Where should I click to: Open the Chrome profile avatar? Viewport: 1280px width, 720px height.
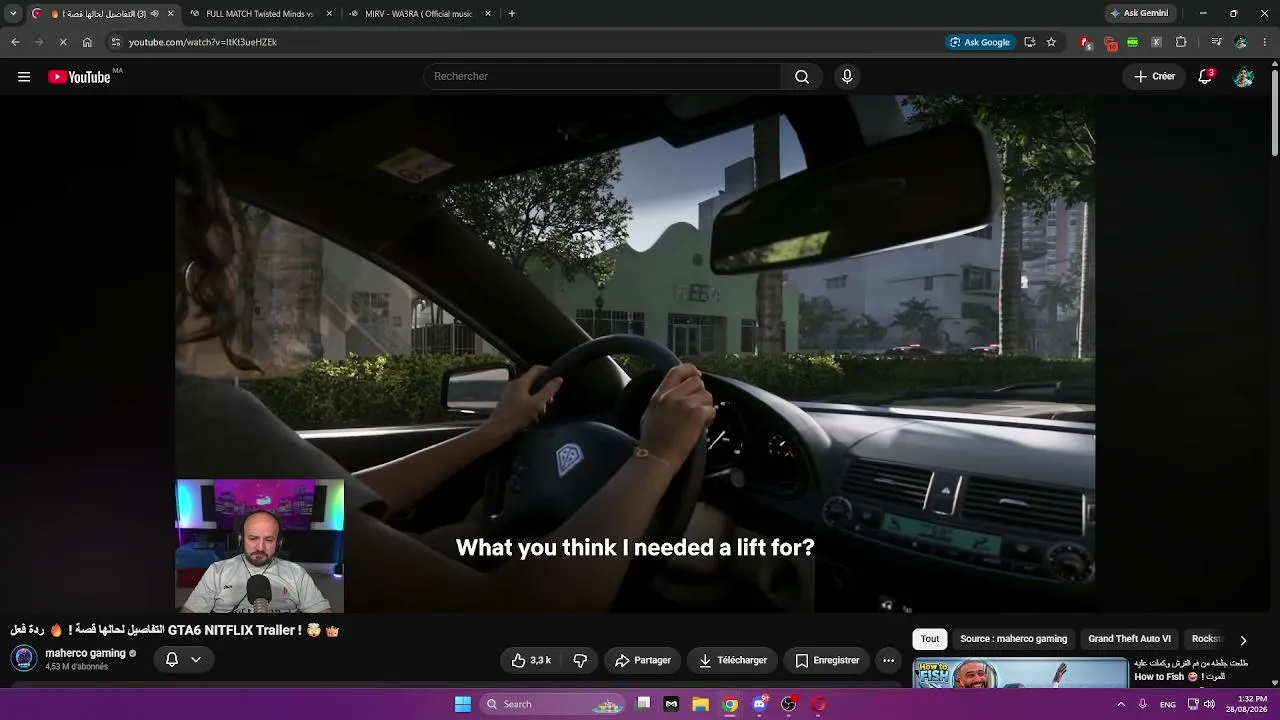tap(1241, 42)
